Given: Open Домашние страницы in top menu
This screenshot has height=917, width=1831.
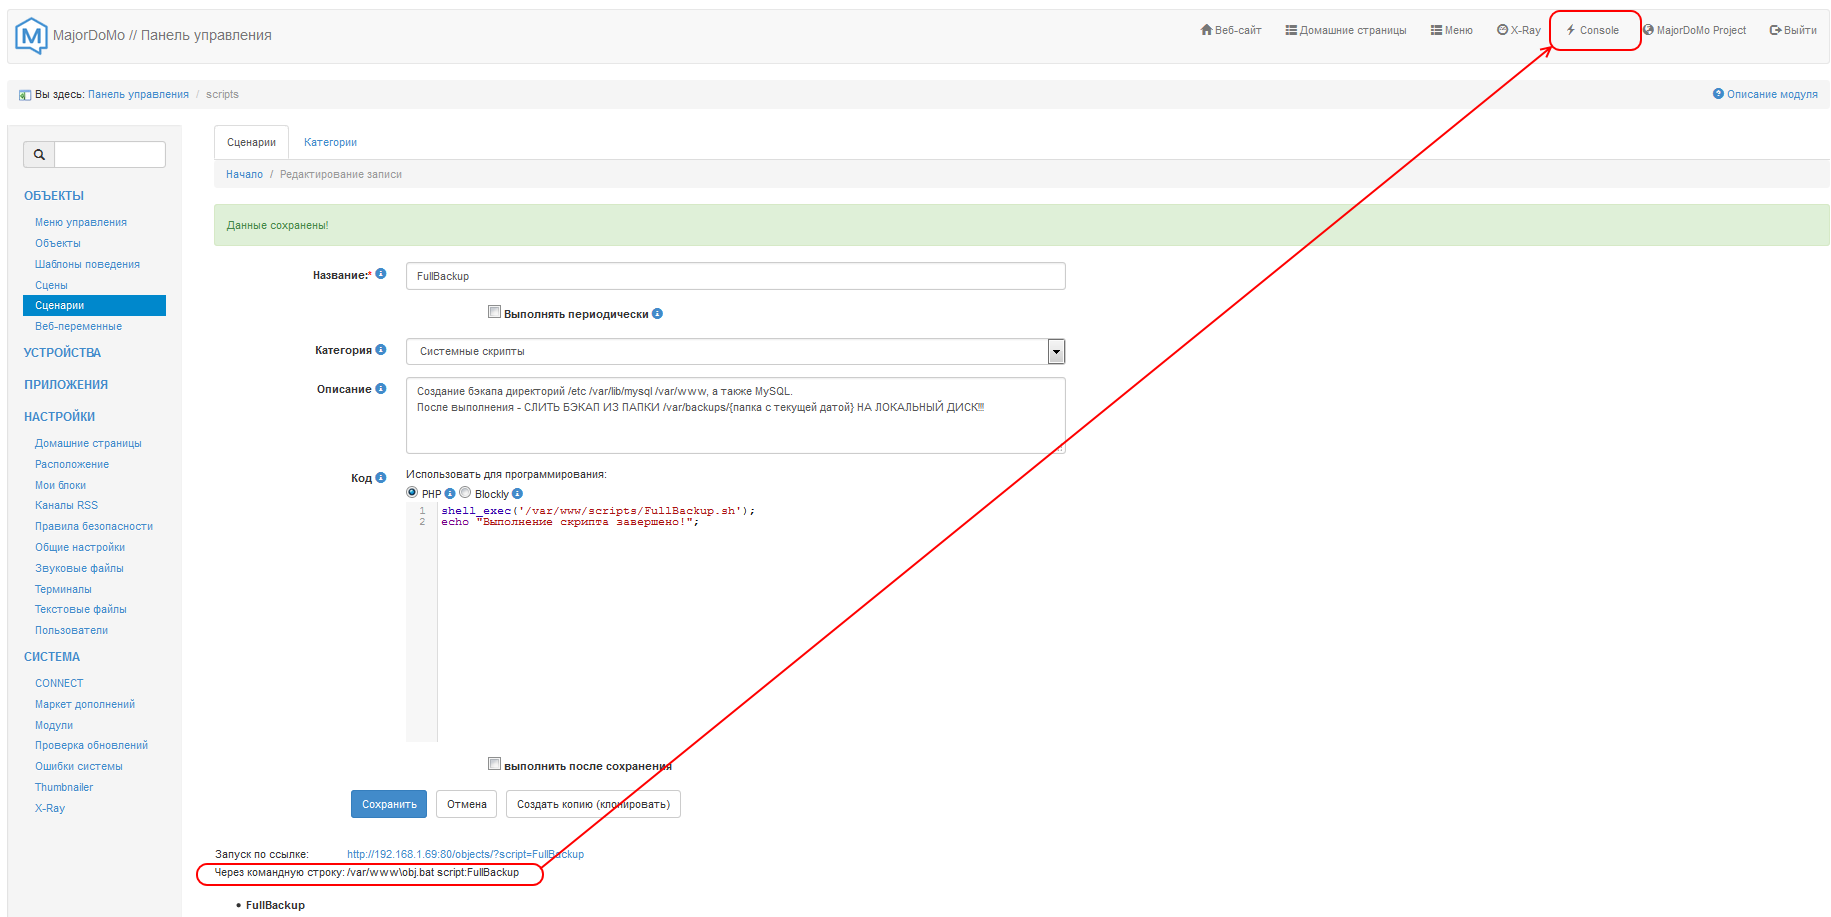Looking at the screenshot, I should [1346, 30].
